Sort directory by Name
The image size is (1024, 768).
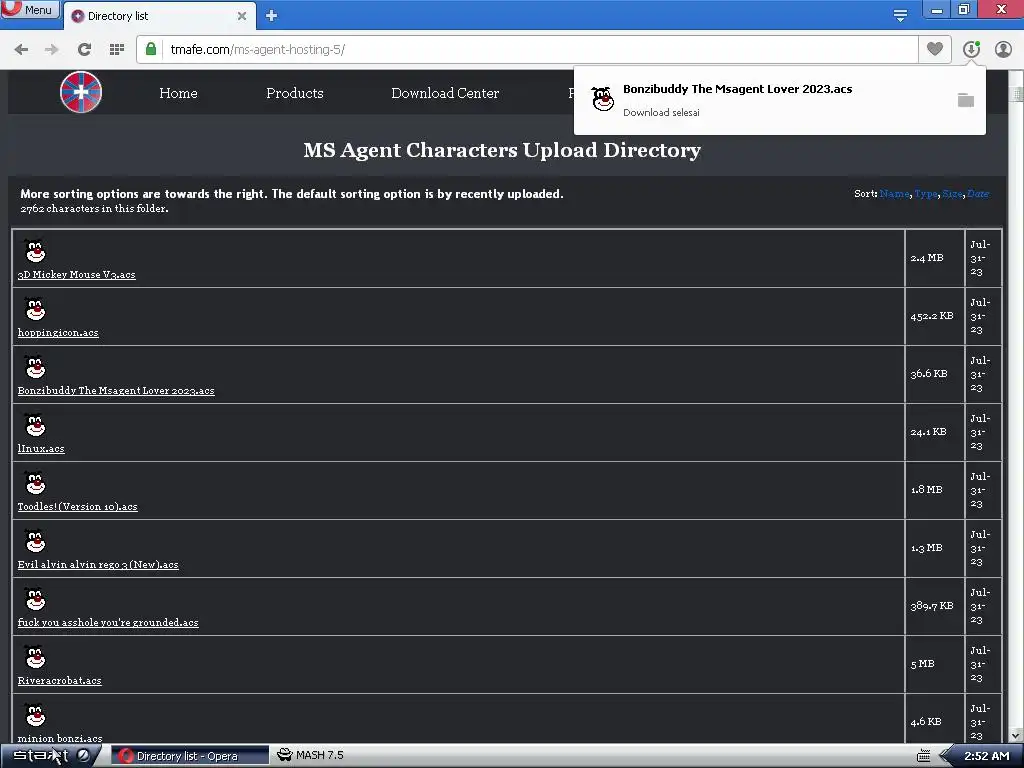click(894, 194)
